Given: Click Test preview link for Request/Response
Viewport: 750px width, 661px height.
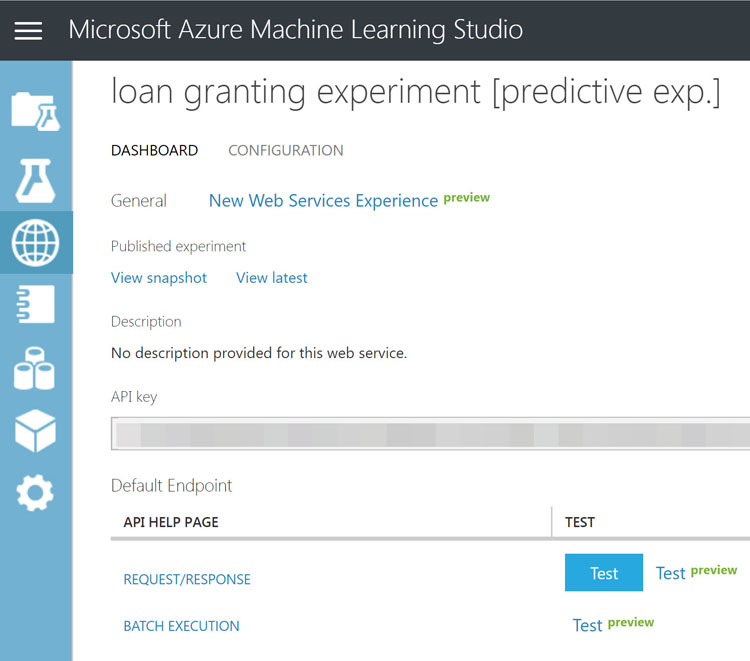Looking at the screenshot, I should (696, 573).
